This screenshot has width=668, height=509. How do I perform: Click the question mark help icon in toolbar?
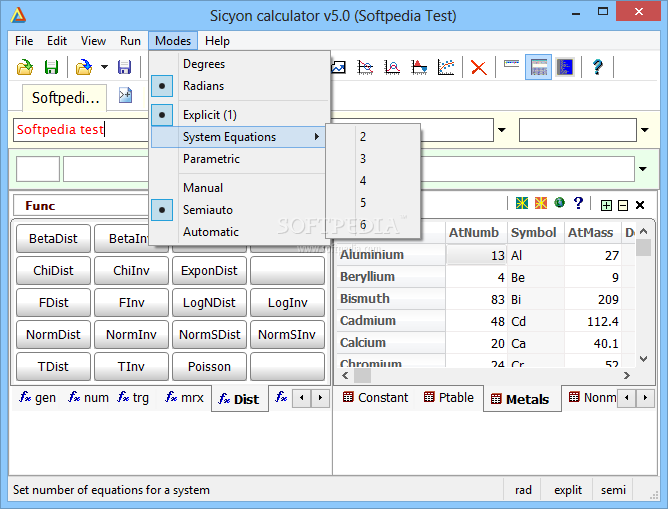tap(598, 67)
